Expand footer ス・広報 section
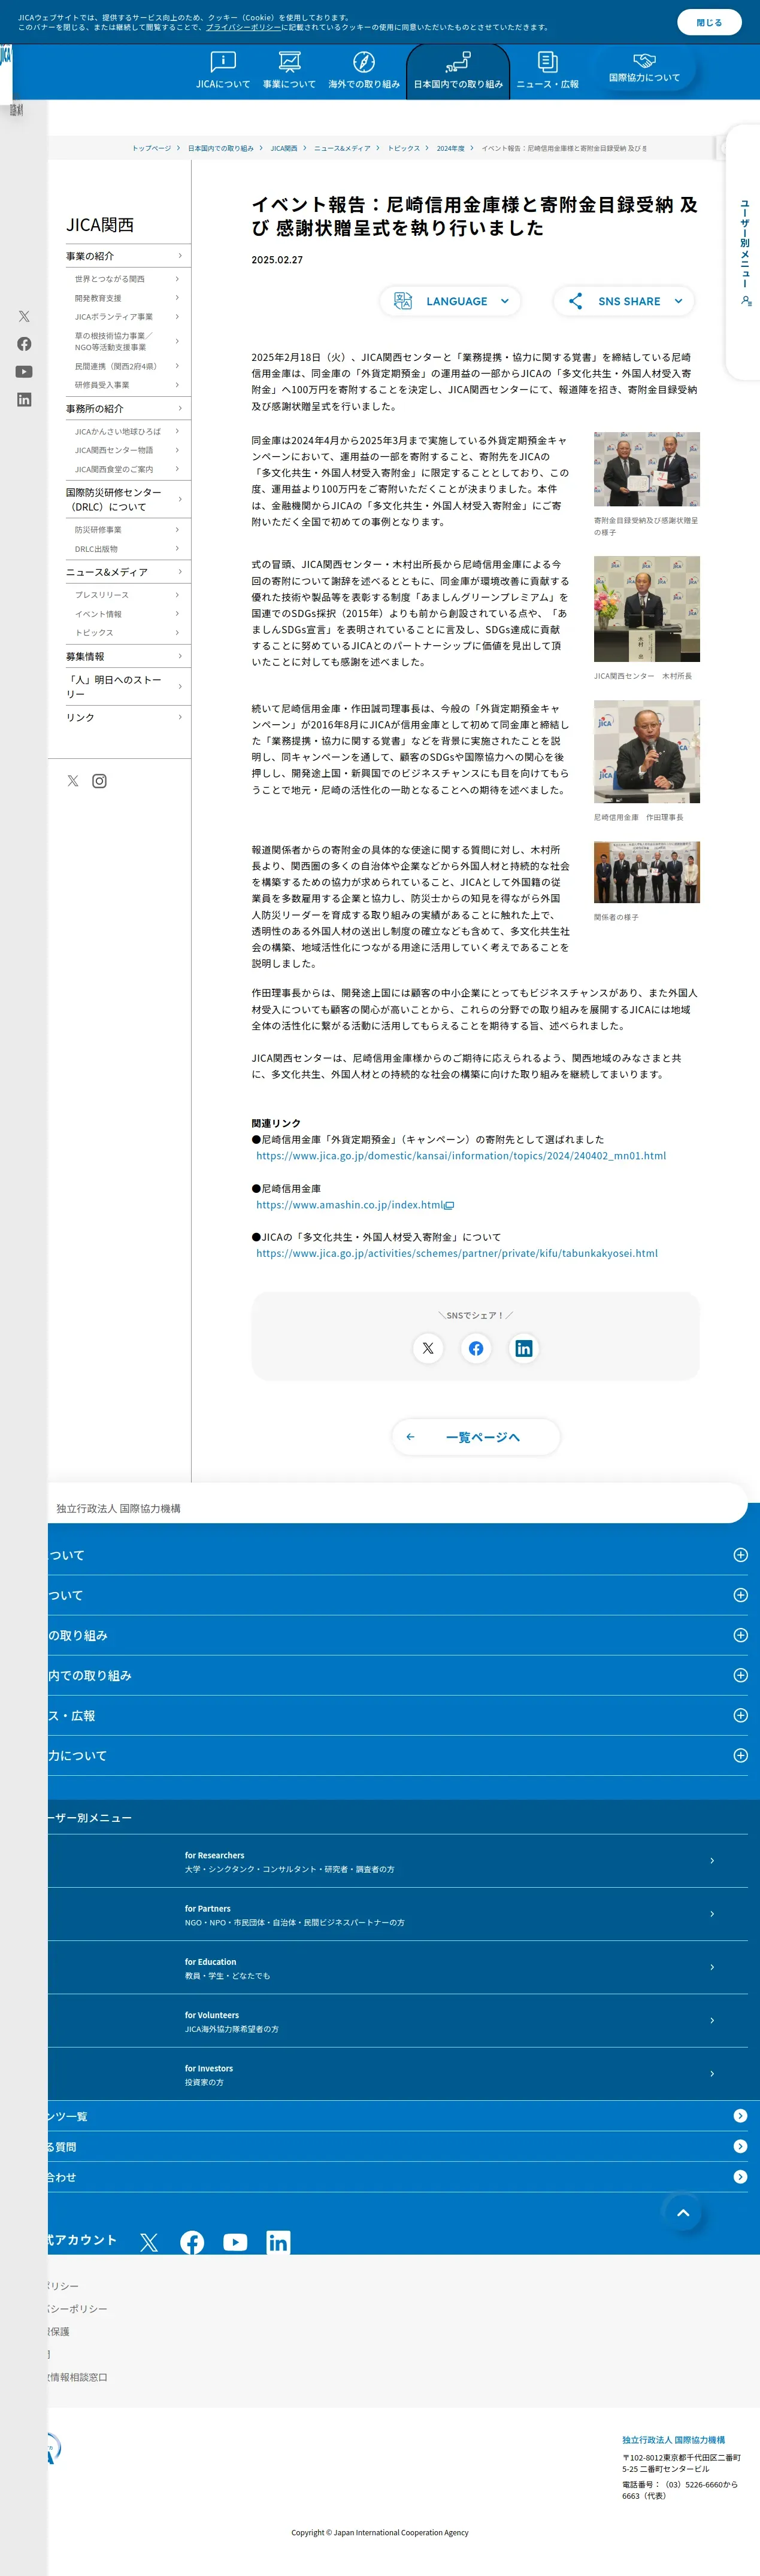Screen dimensions: 760x2576 740,1715
